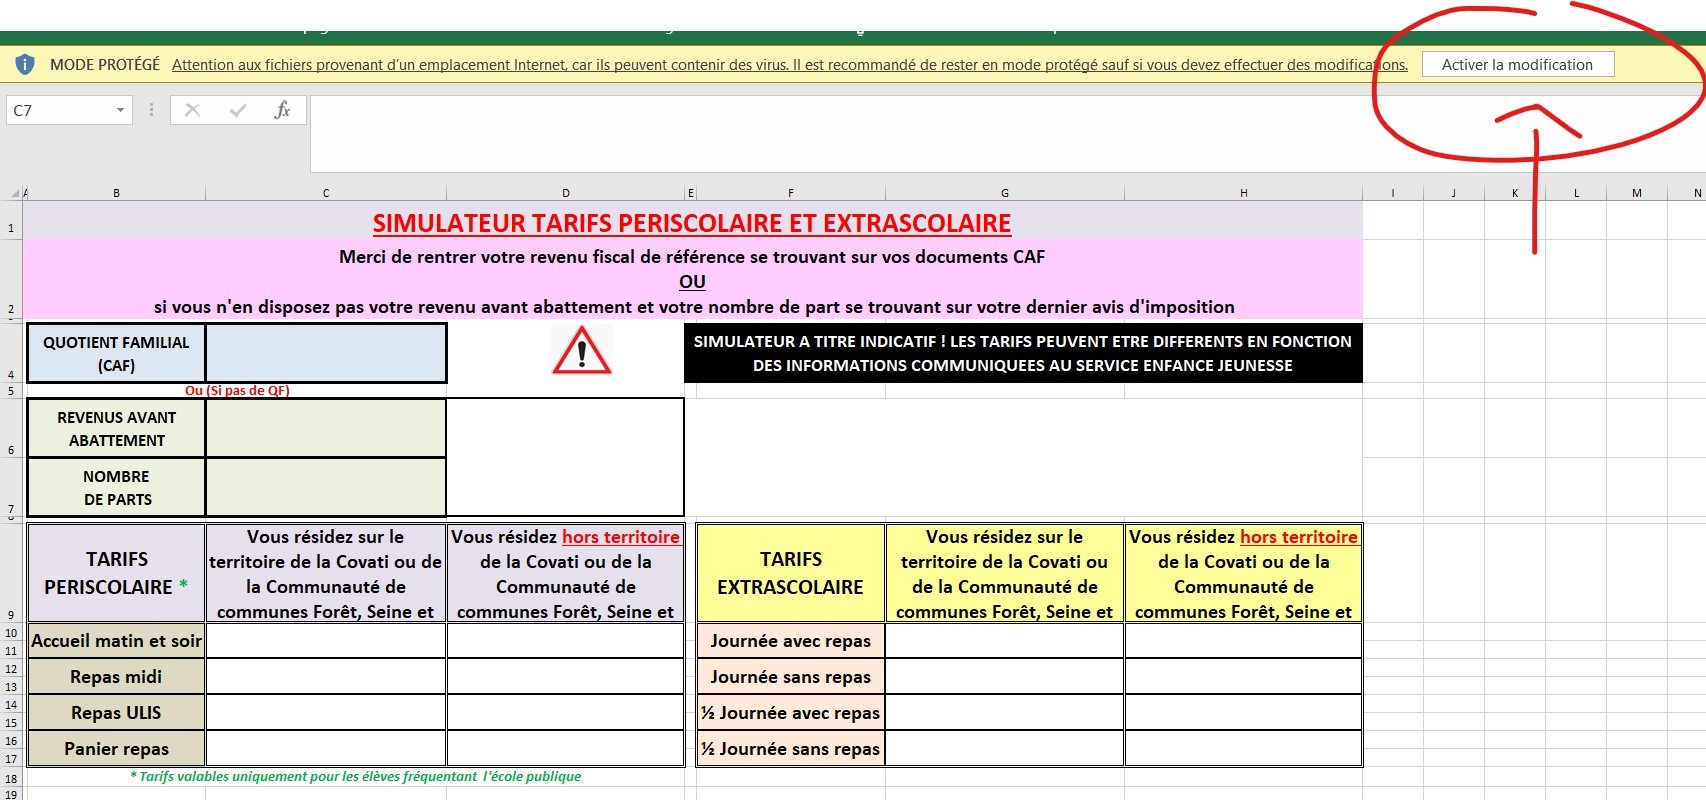
Task: Click the Accueil matin et soir row label
Action: [x=116, y=641]
